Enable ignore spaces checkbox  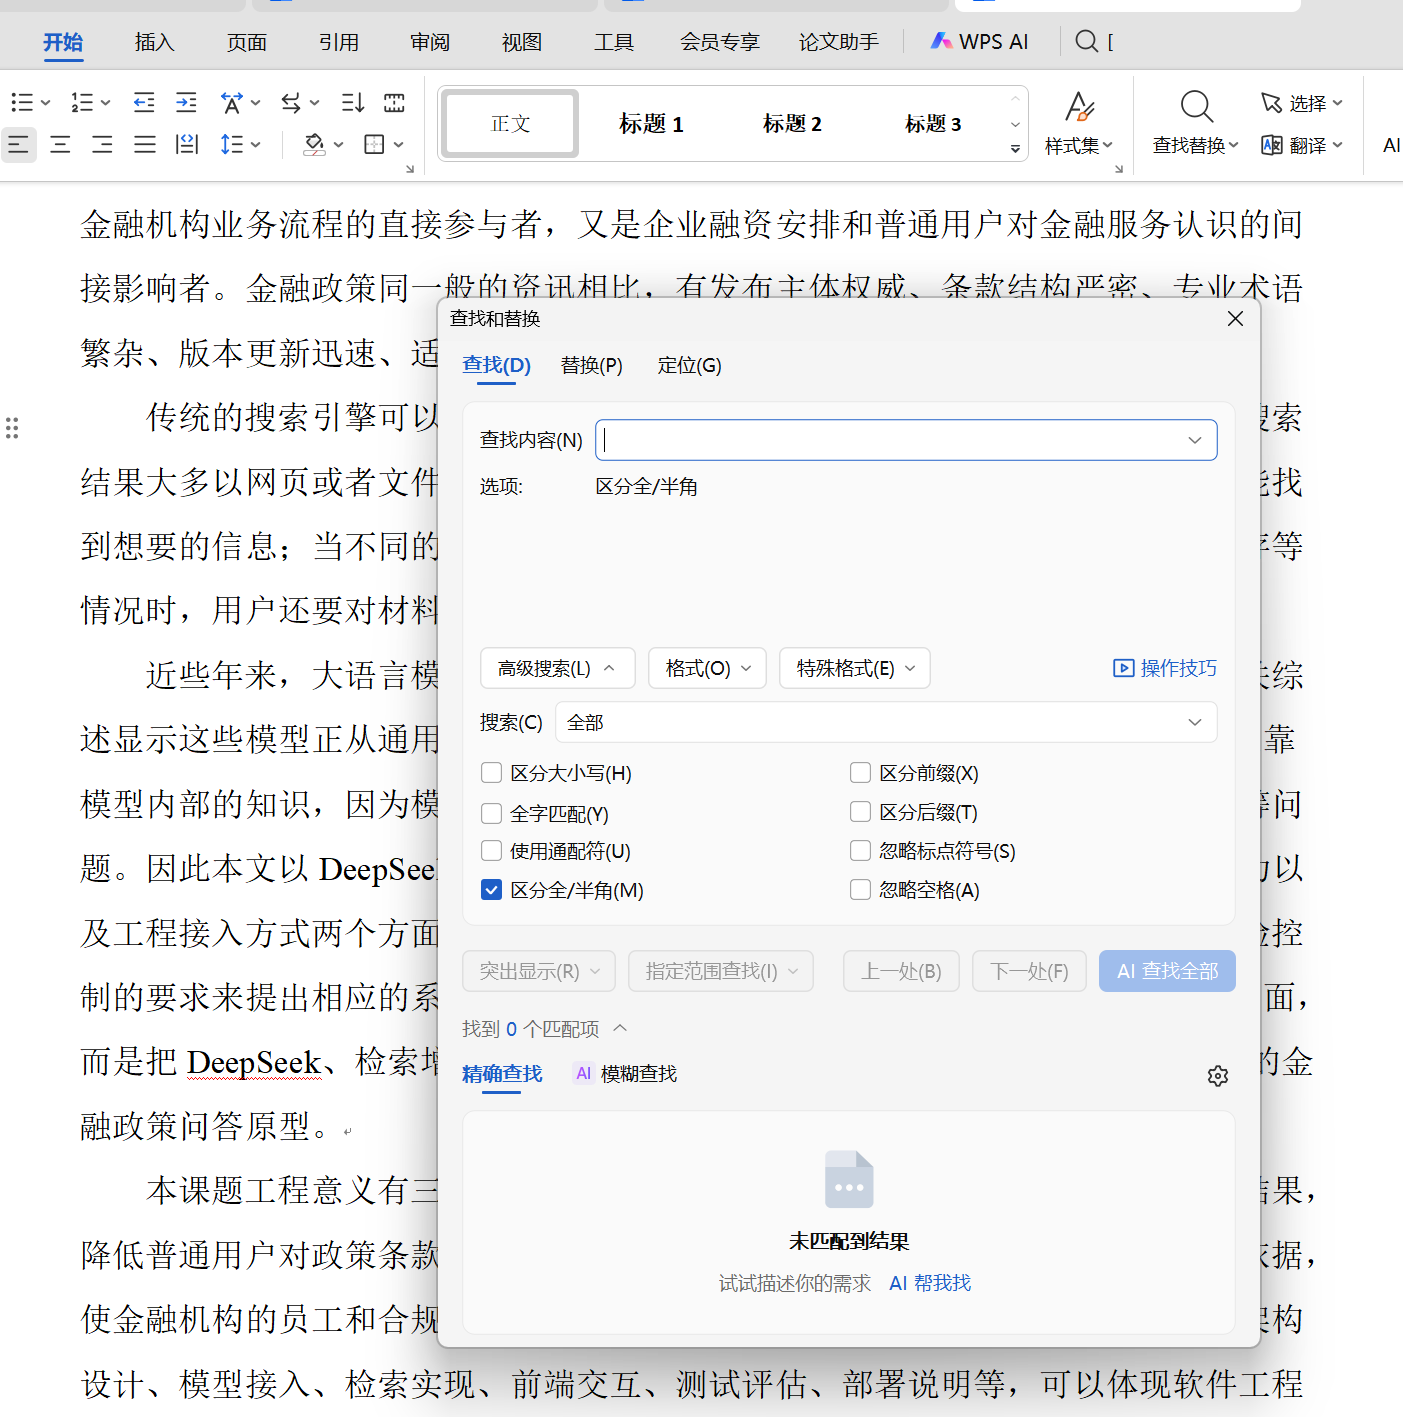(x=860, y=889)
